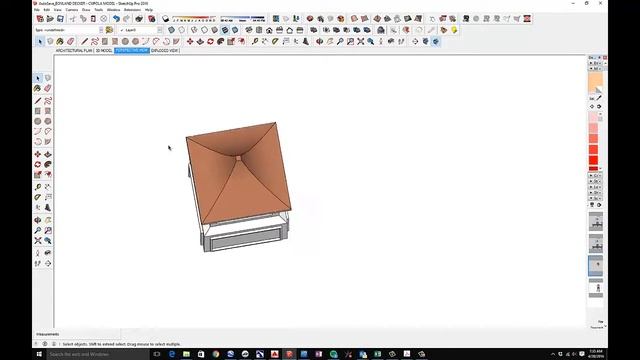Open Task View on the taskbar

click(x=157, y=354)
